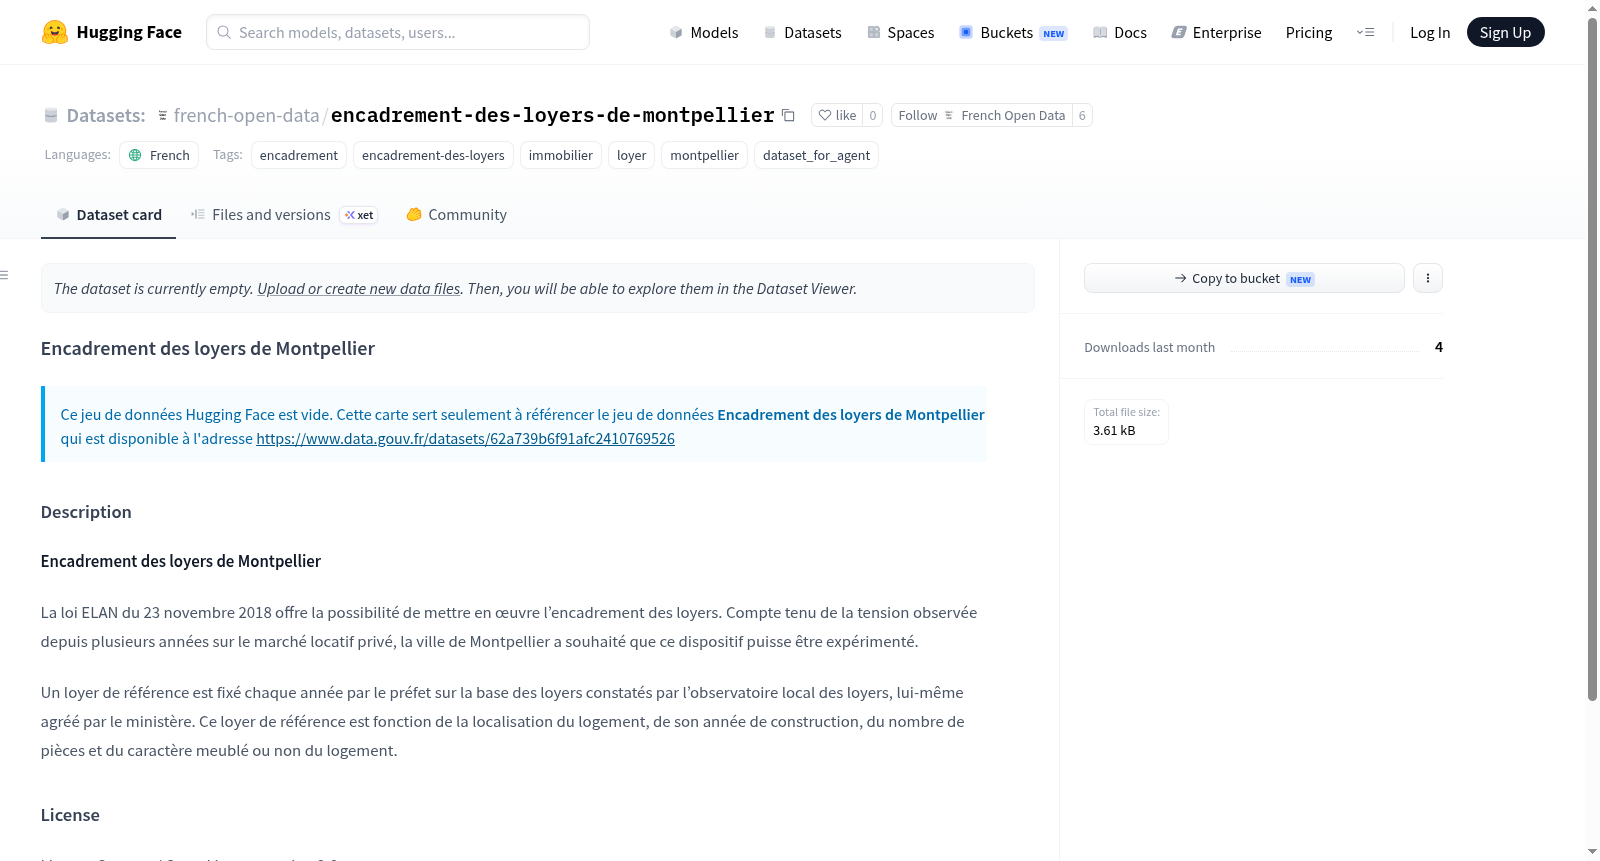Select the encadrement-des-loyers tag
The image size is (1600, 861).
click(433, 155)
